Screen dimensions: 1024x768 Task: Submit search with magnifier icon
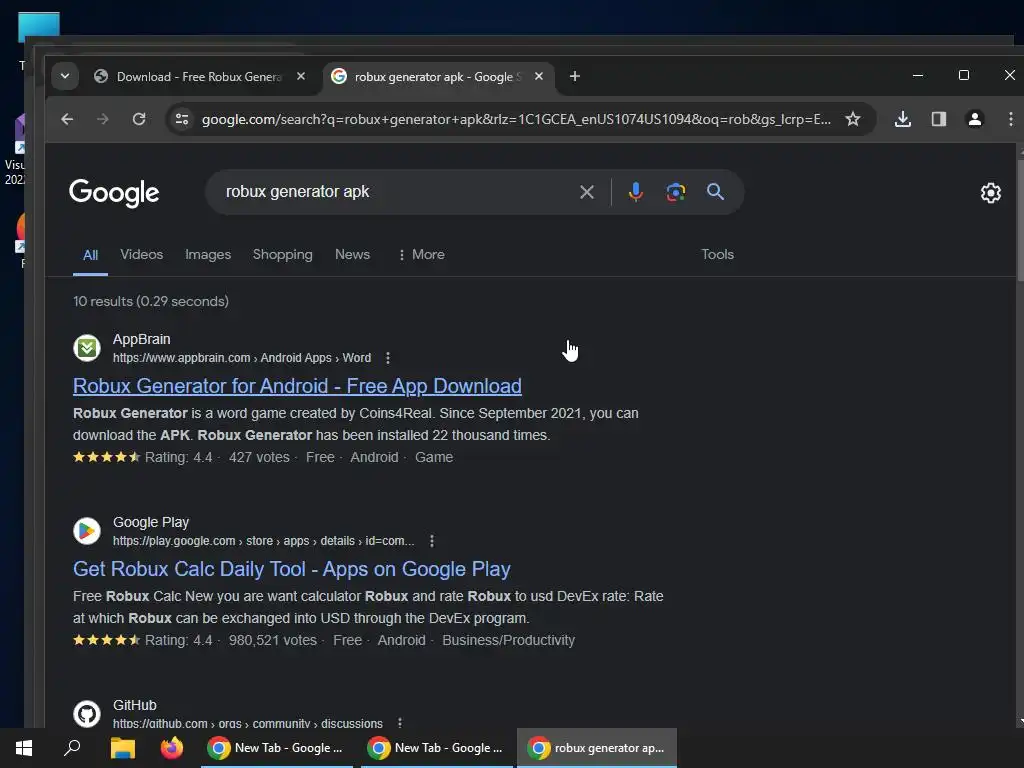click(715, 192)
